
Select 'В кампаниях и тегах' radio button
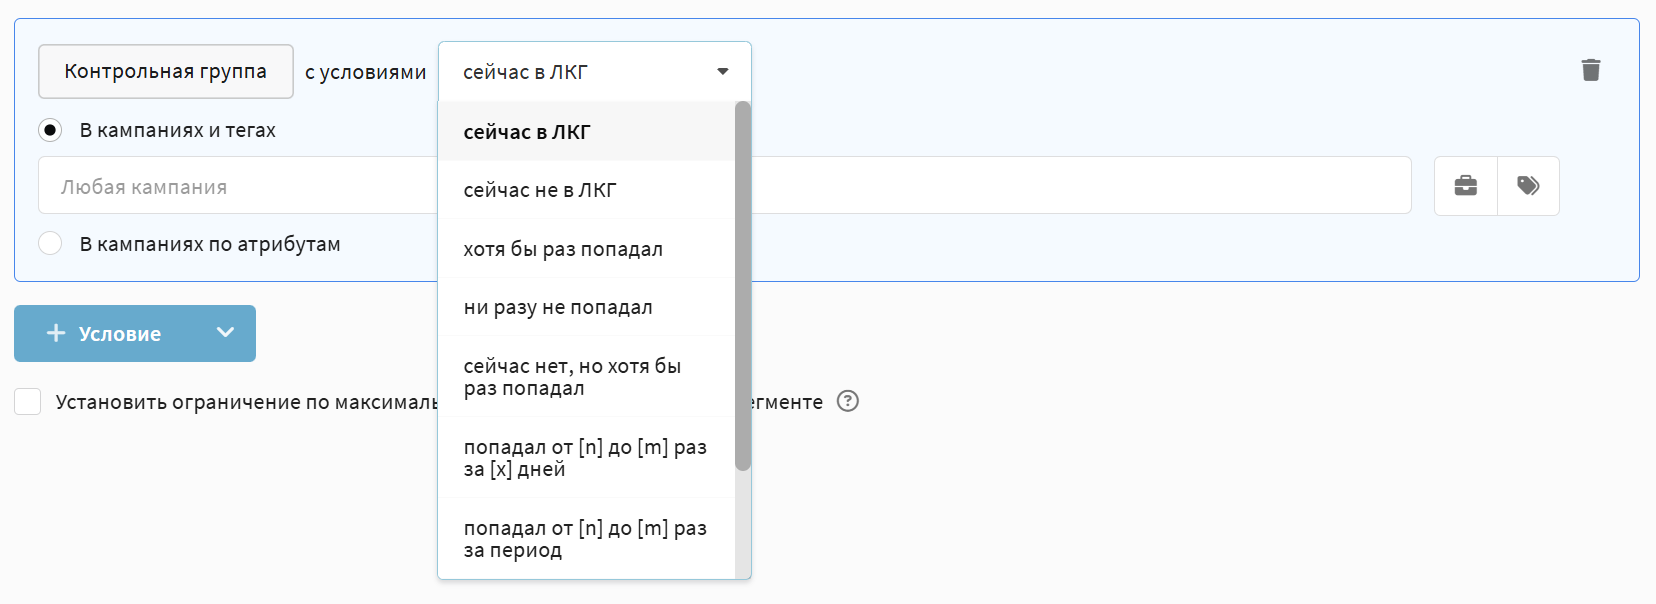coord(50,130)
